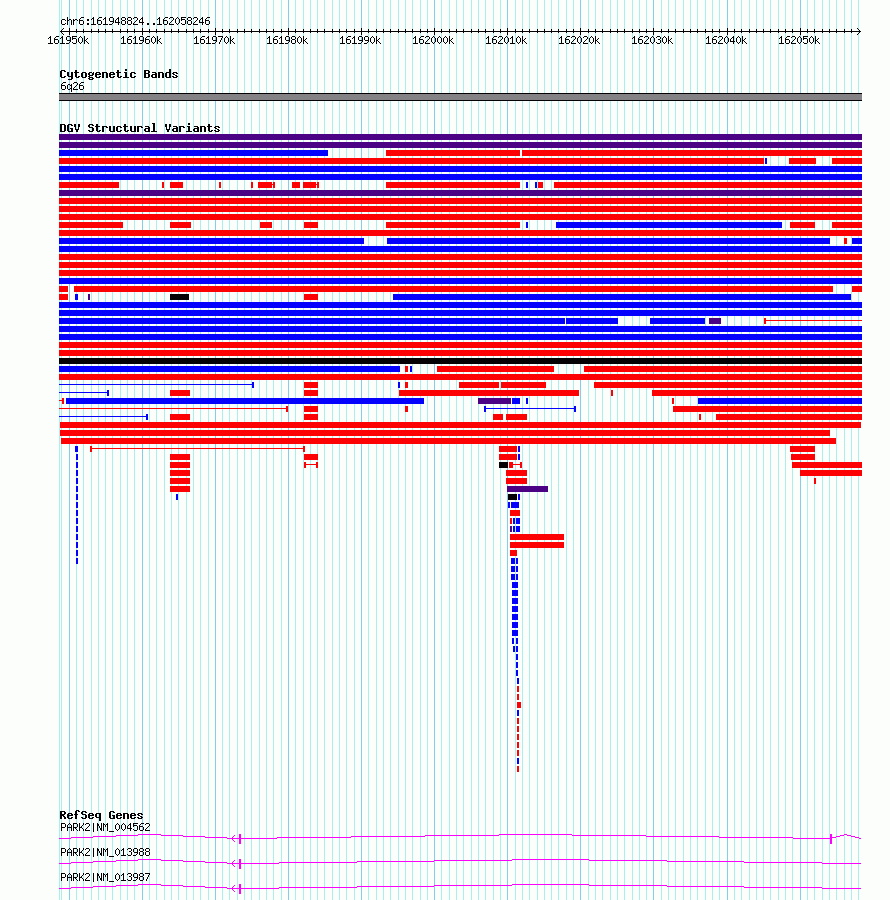Click the Cytogenetic Bands track title
Viewport: 890px width, 900px height.
(x=119, y=74)
